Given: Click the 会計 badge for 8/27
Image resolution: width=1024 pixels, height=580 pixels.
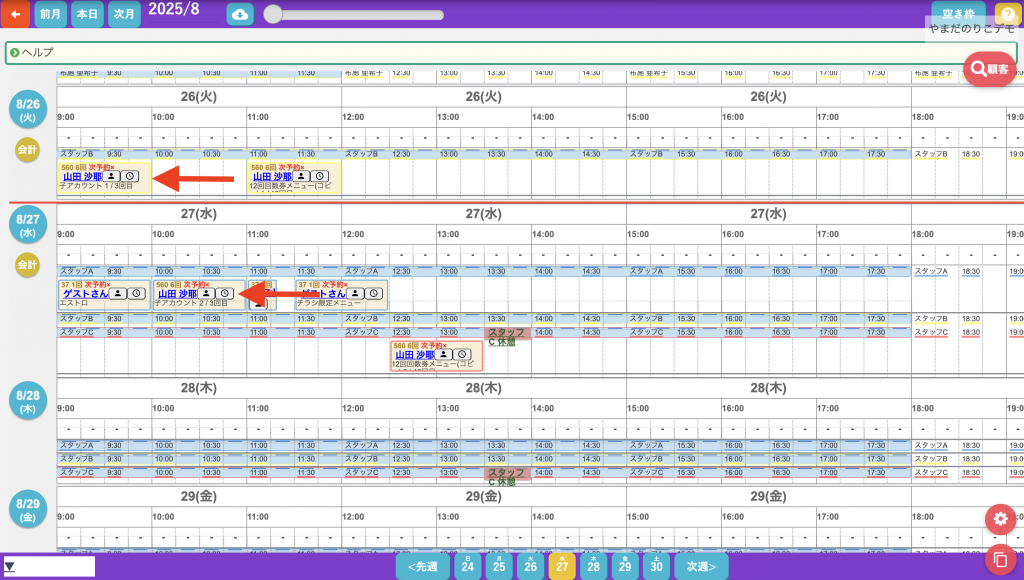Looking at the screenshot, I should click(27, 265).
